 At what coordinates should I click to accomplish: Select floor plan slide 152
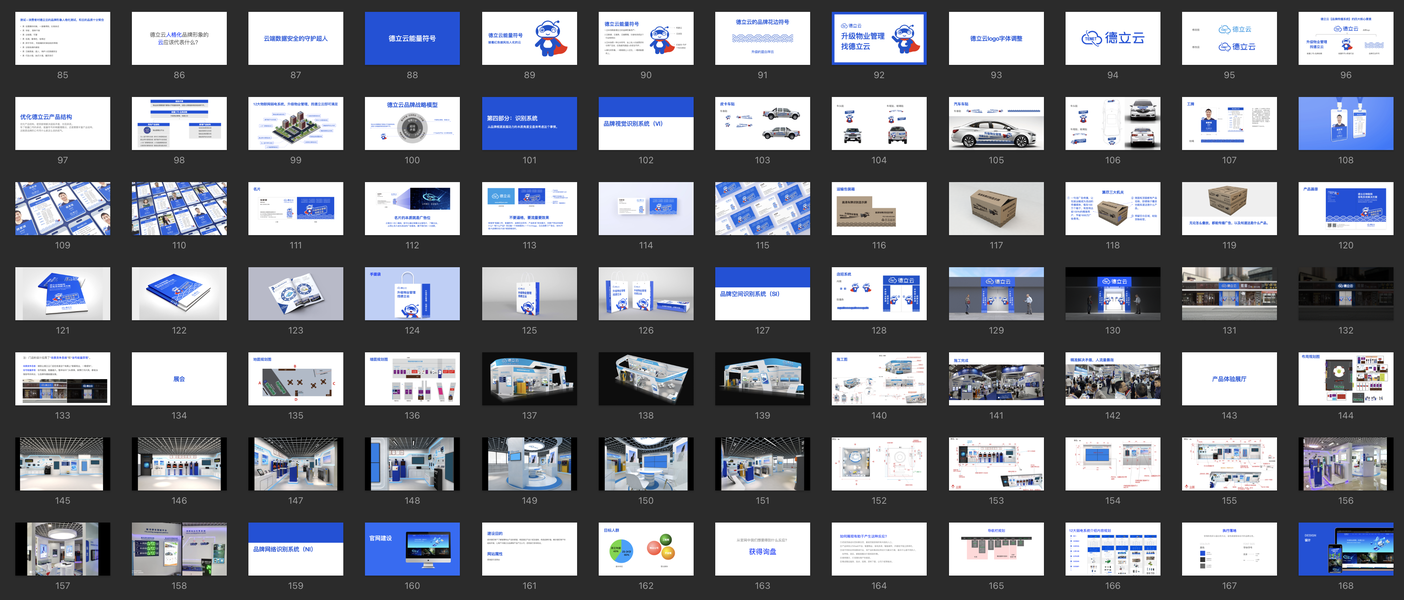coord(879,464)
